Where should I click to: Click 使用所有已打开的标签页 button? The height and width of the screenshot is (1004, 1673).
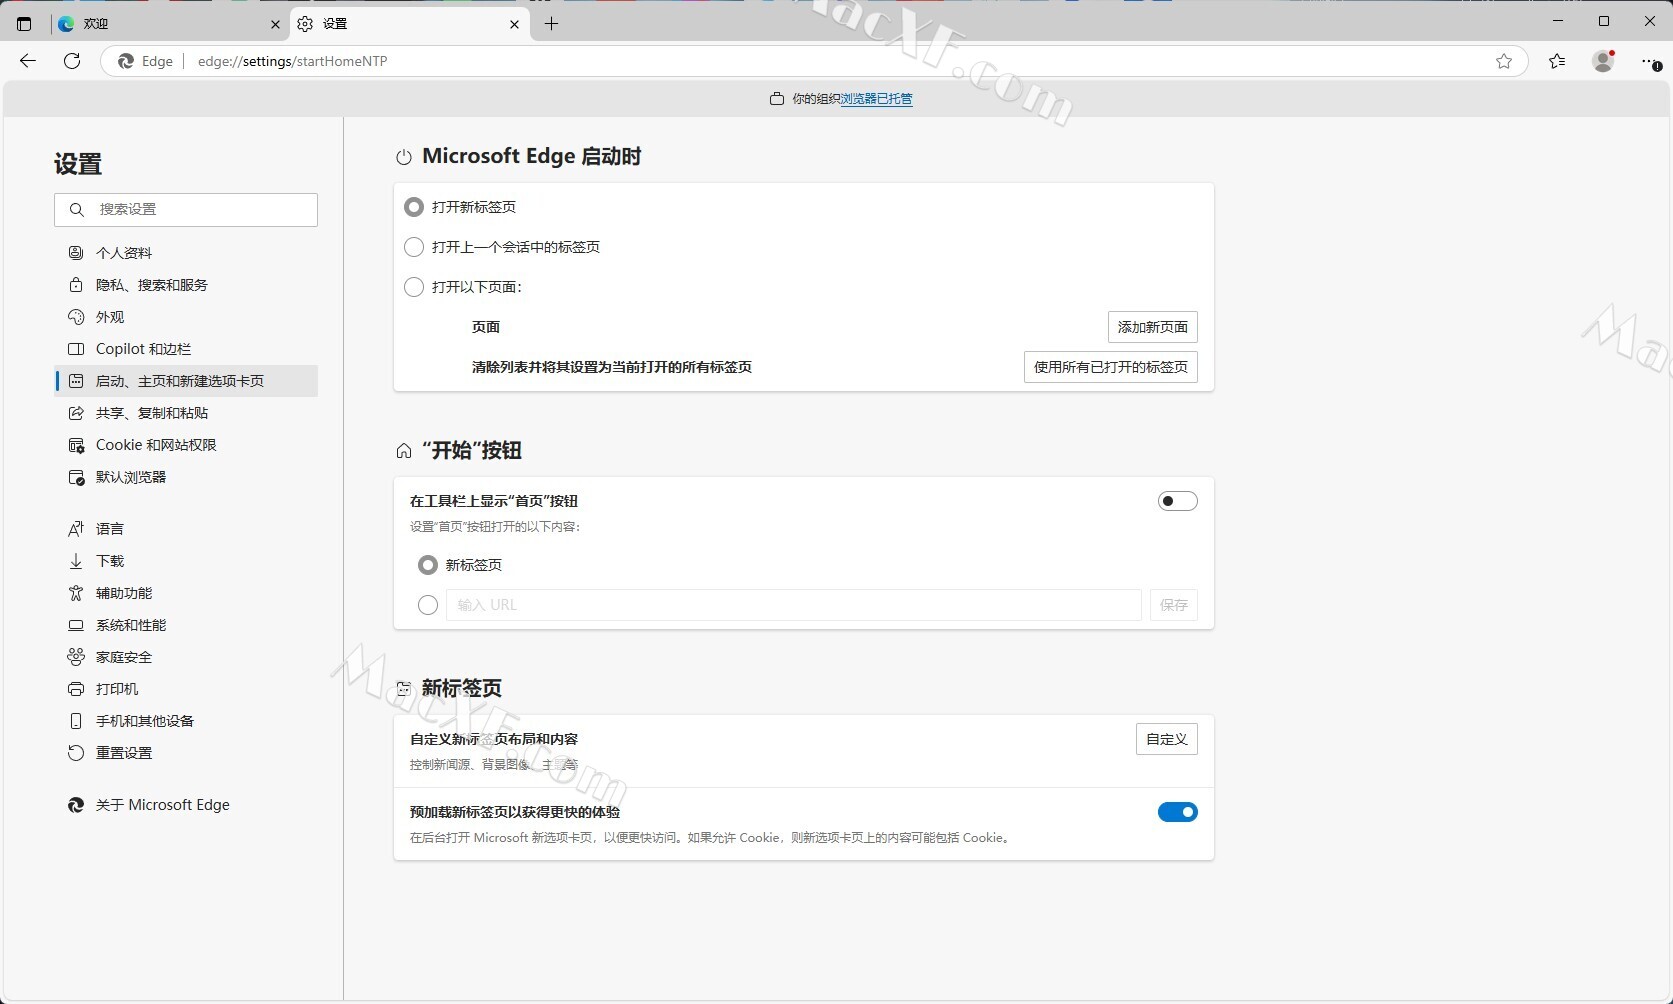click(1111, 367)
